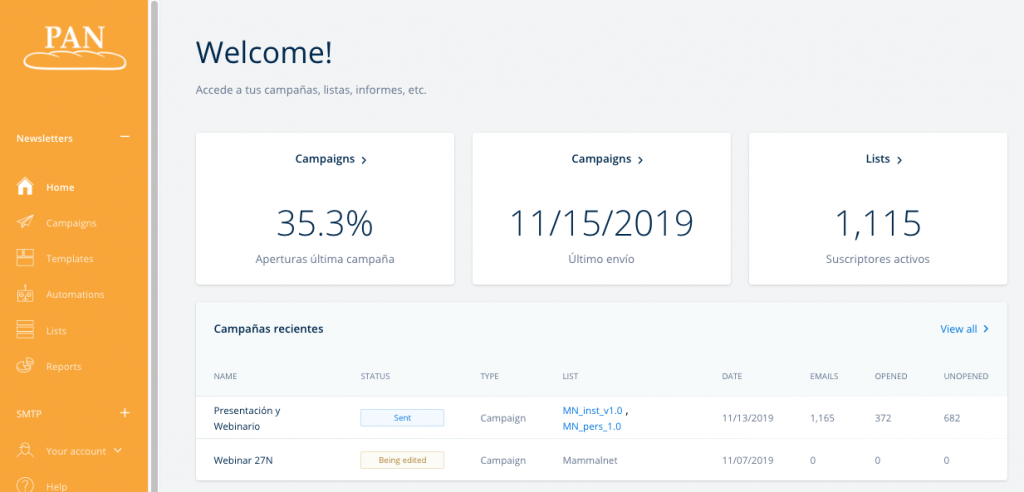Click the Lists stacked rows icon

(x=26, y=330)
